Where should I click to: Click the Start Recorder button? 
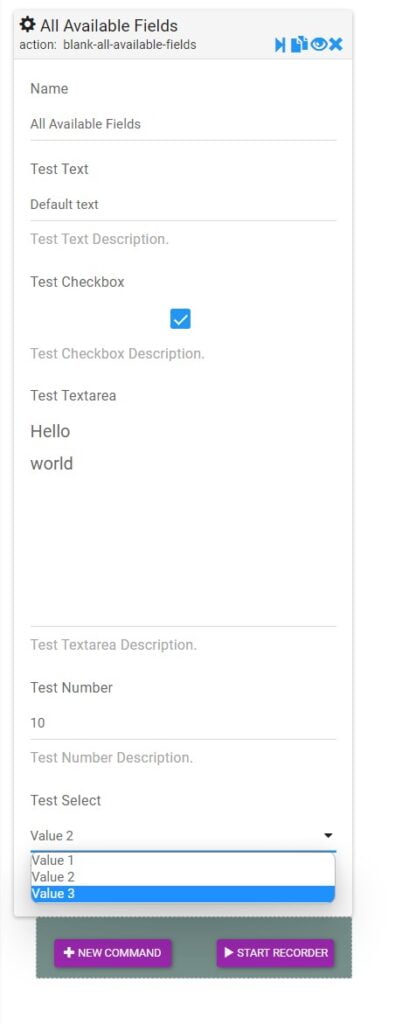[275, 953]
